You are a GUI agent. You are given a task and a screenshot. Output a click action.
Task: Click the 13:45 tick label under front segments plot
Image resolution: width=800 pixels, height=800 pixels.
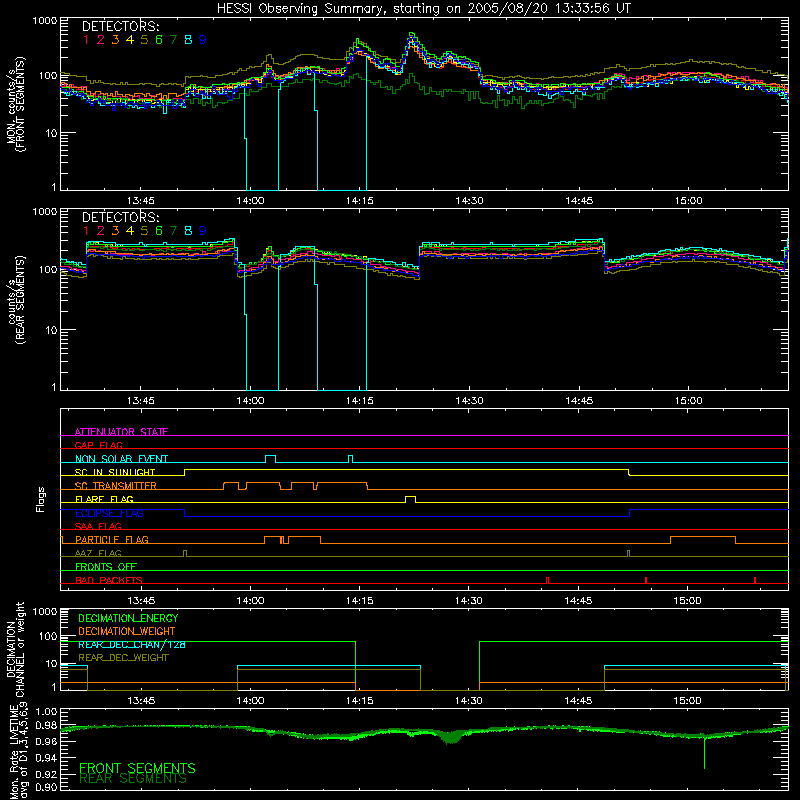click(x=141, y=201)
